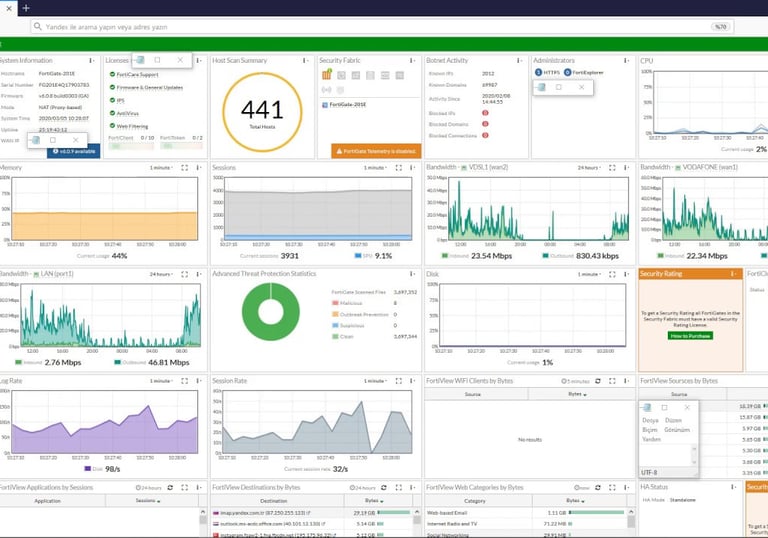Click the Web Categories by Bytes list scrollbar
Screen dimensions: 768x538
[x=631, y=522]
